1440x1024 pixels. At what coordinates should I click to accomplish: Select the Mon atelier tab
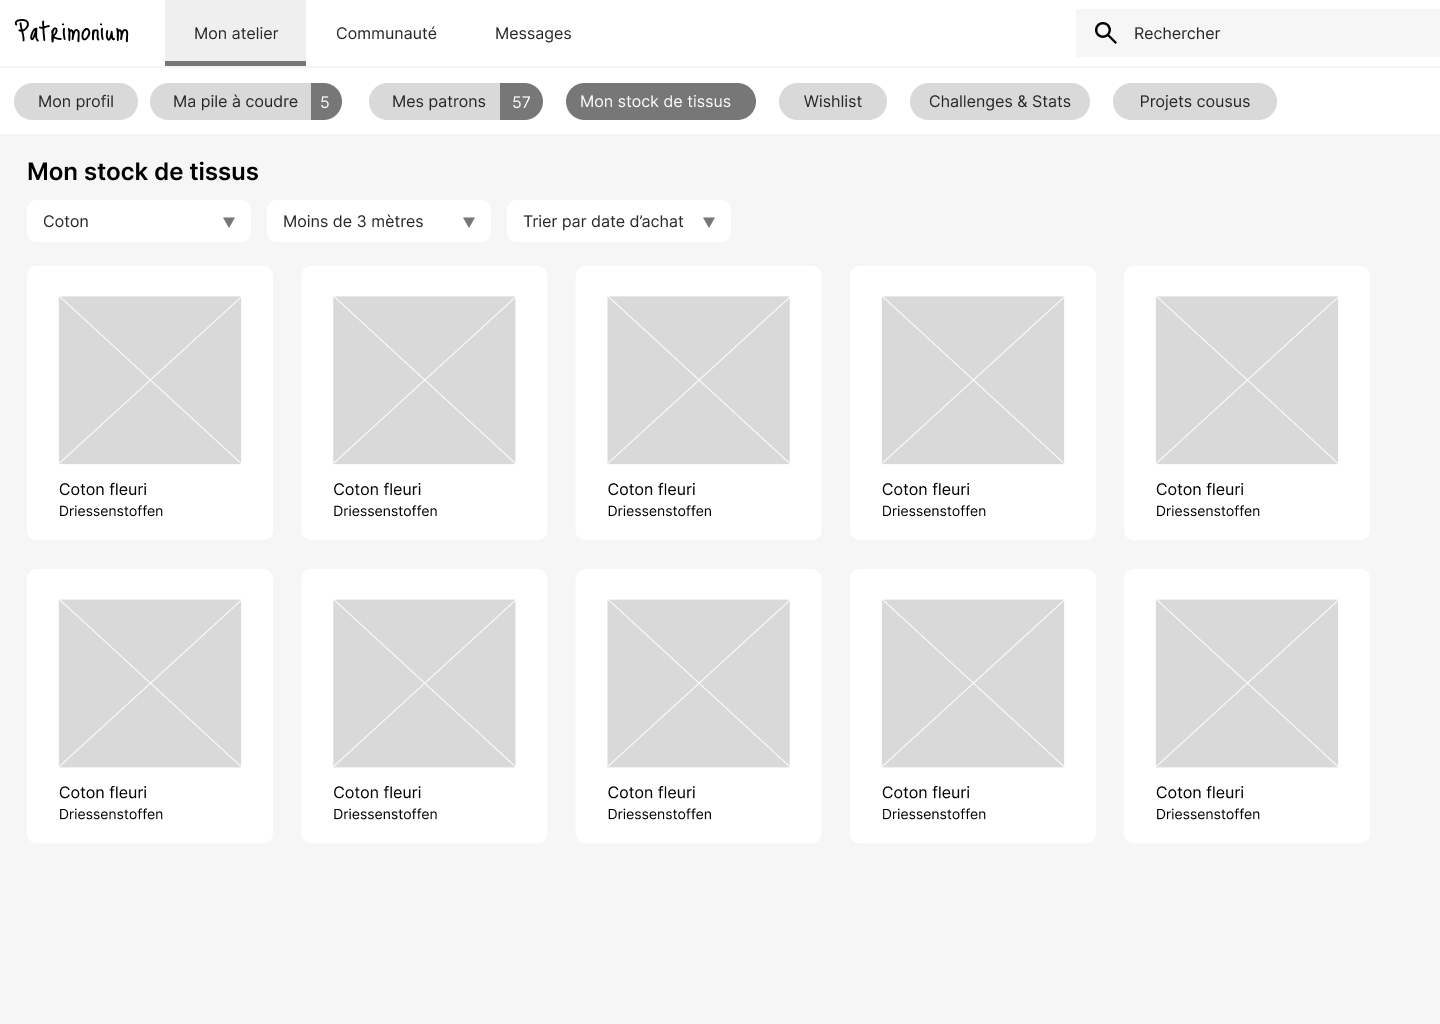236,33
